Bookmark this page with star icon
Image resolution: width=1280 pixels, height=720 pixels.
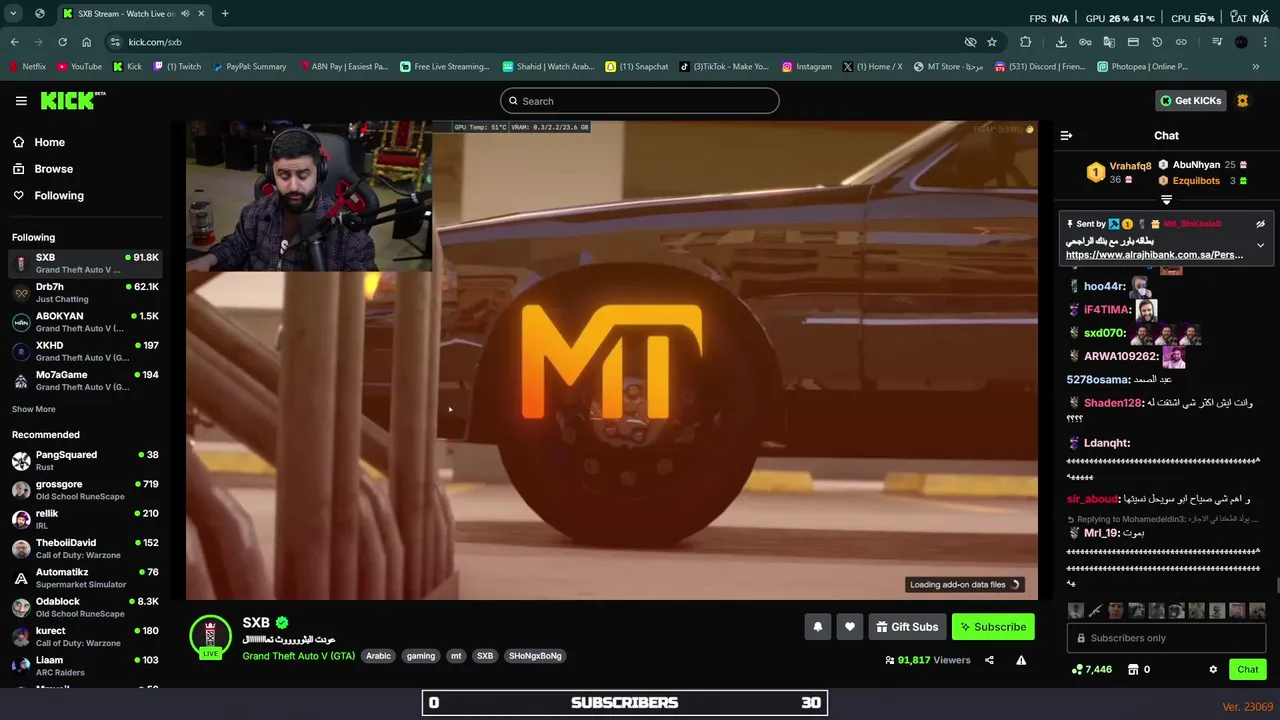click(x=992, y=42)
